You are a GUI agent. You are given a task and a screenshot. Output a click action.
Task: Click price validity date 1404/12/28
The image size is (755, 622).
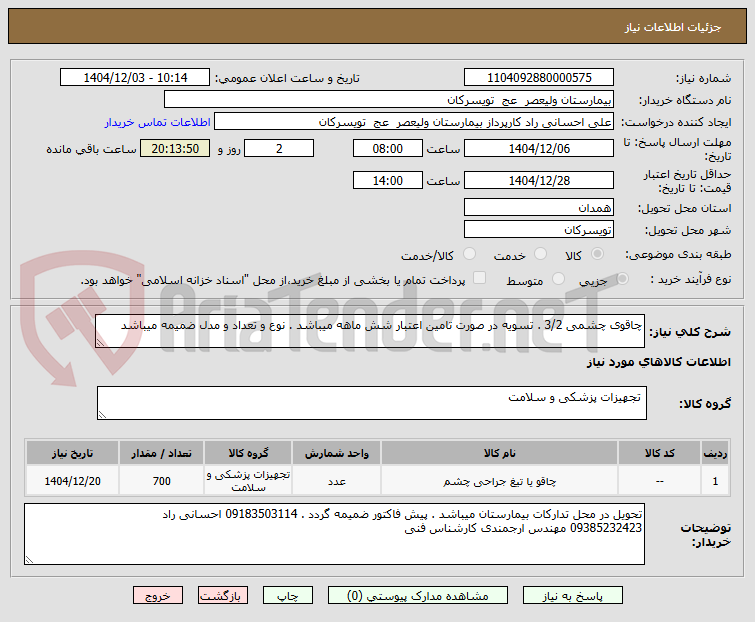[x=539, y=180]
